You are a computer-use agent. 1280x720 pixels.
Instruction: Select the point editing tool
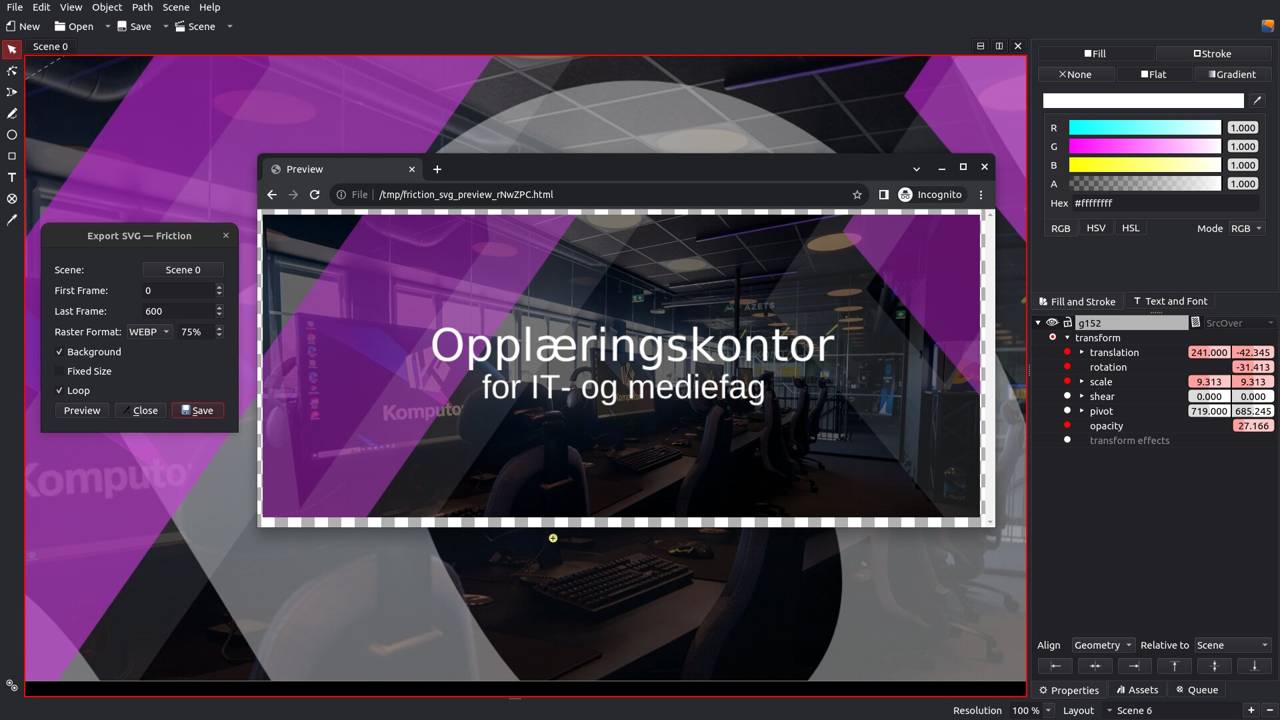12,71
